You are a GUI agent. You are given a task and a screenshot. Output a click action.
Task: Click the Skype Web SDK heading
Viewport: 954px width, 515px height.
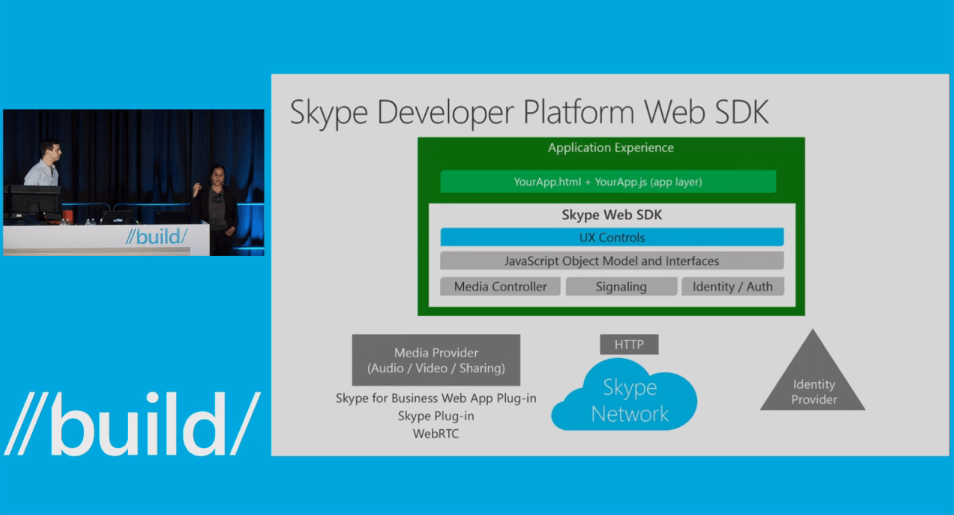tap(611, 215)
